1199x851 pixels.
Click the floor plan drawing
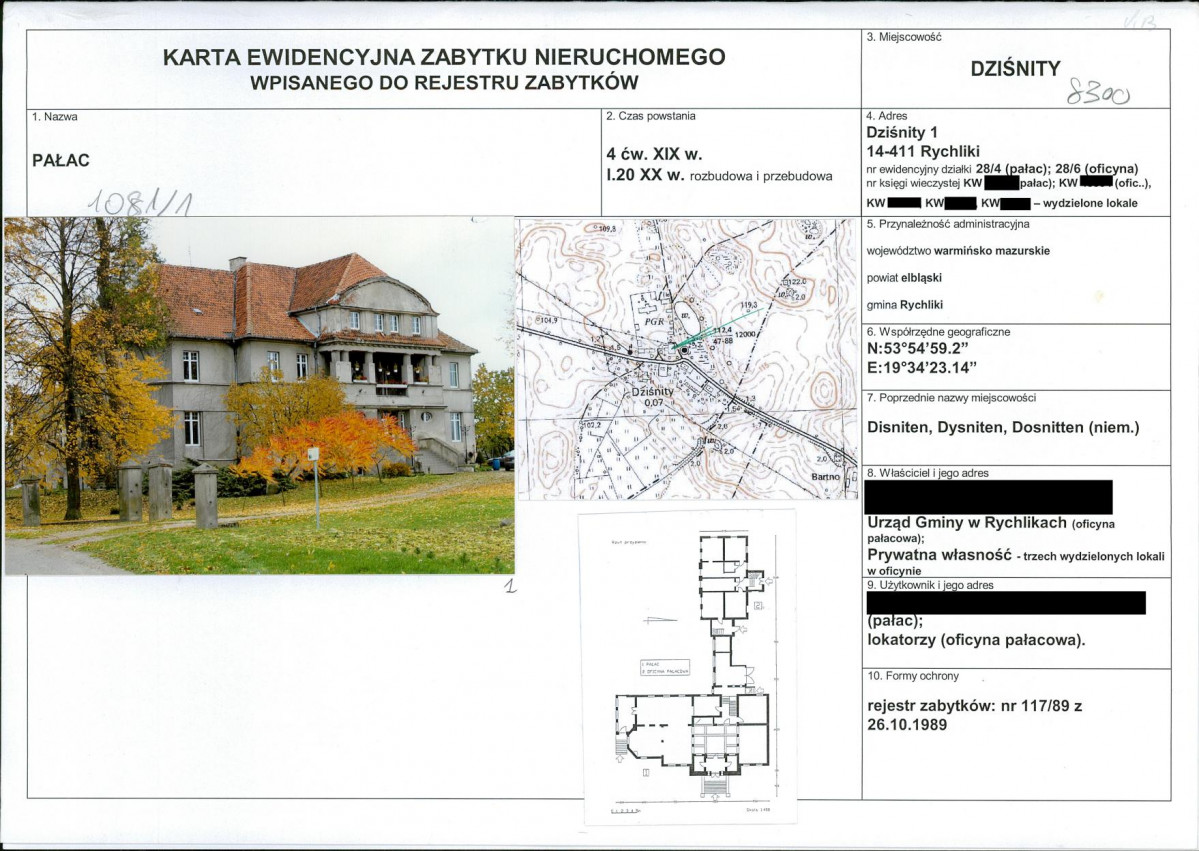click(688, 667)
